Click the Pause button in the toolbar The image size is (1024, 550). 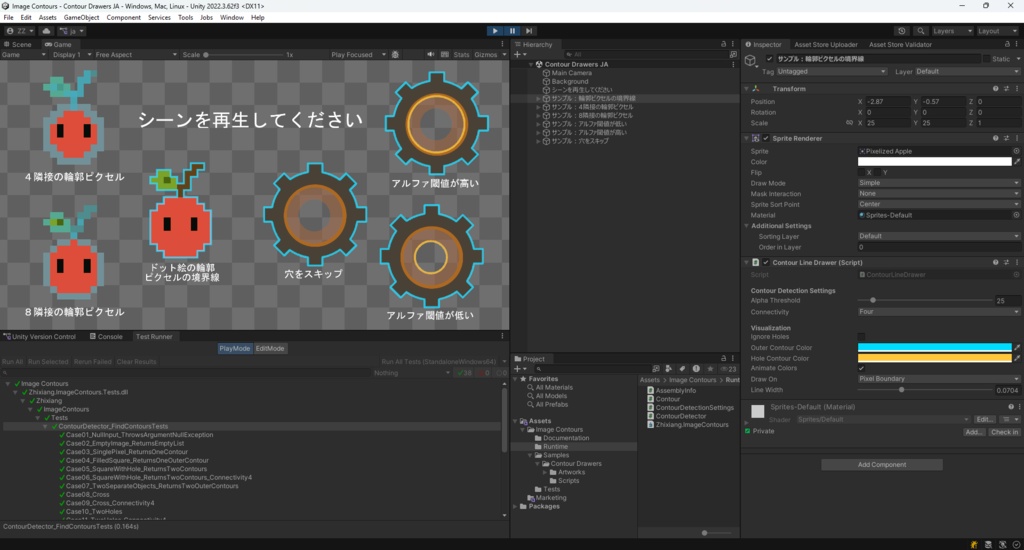pos(512,31)
